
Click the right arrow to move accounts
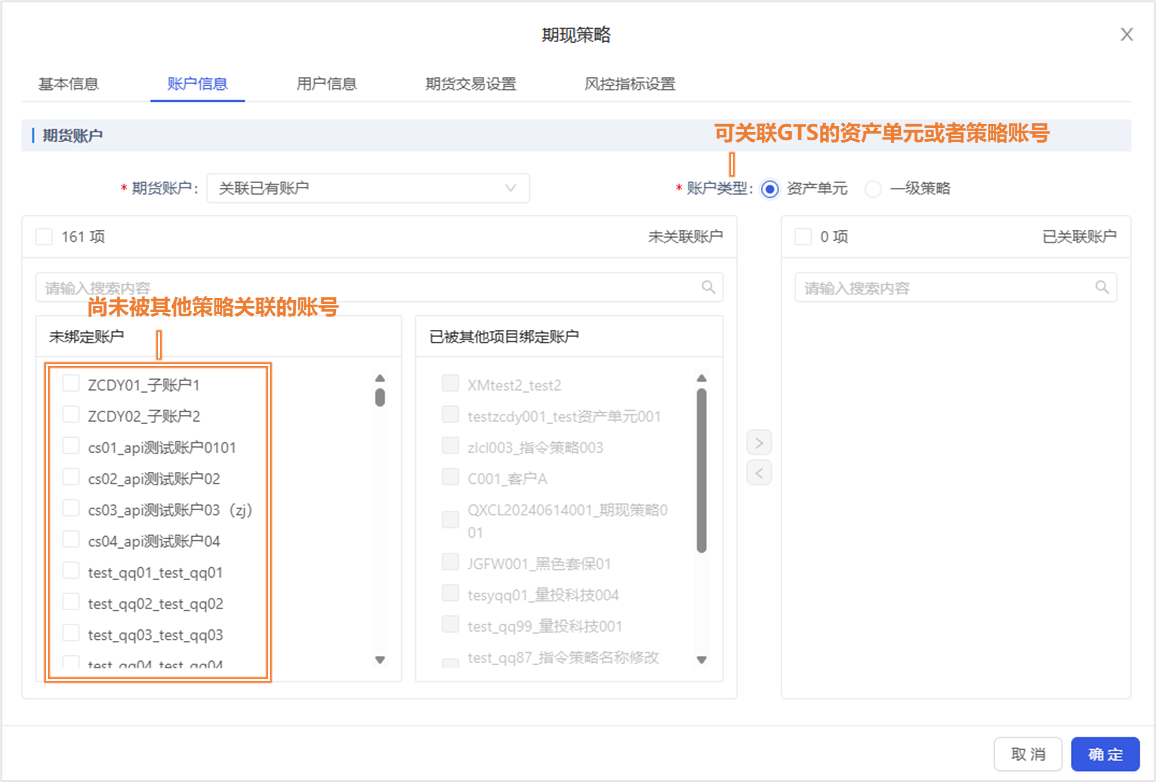[x=759, y=442]
